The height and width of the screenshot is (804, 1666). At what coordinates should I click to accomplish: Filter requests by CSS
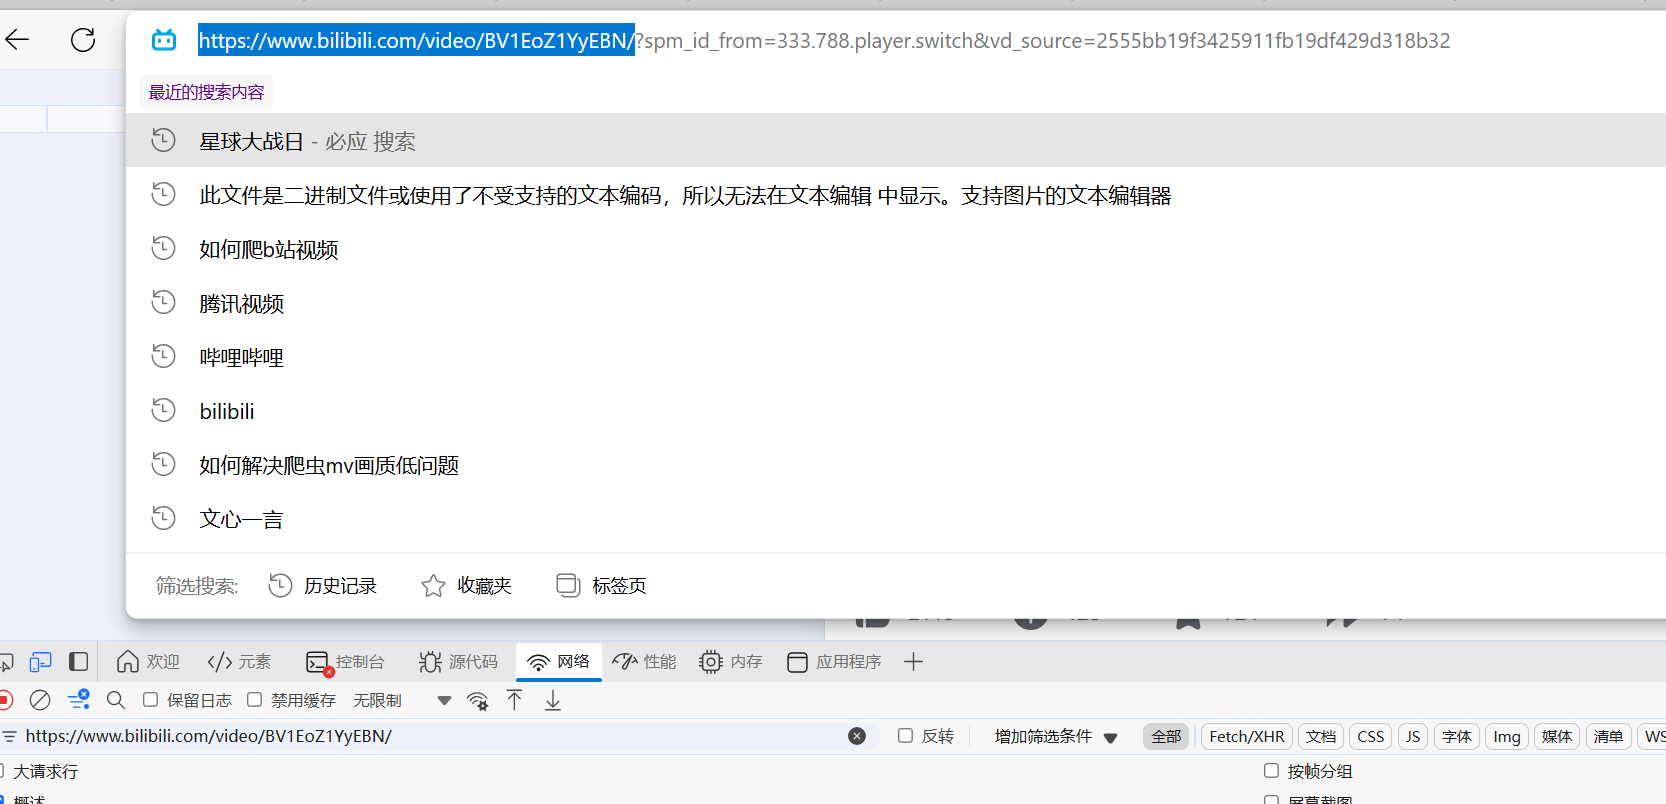tap(1371, 737)
